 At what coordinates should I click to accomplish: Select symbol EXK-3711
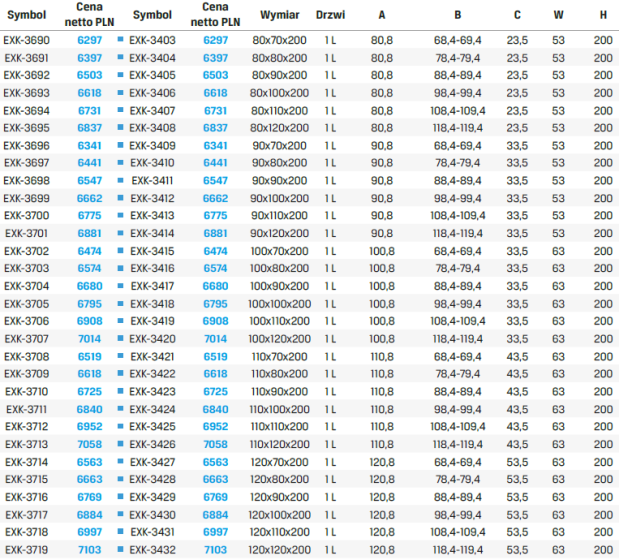pos(26,409)
